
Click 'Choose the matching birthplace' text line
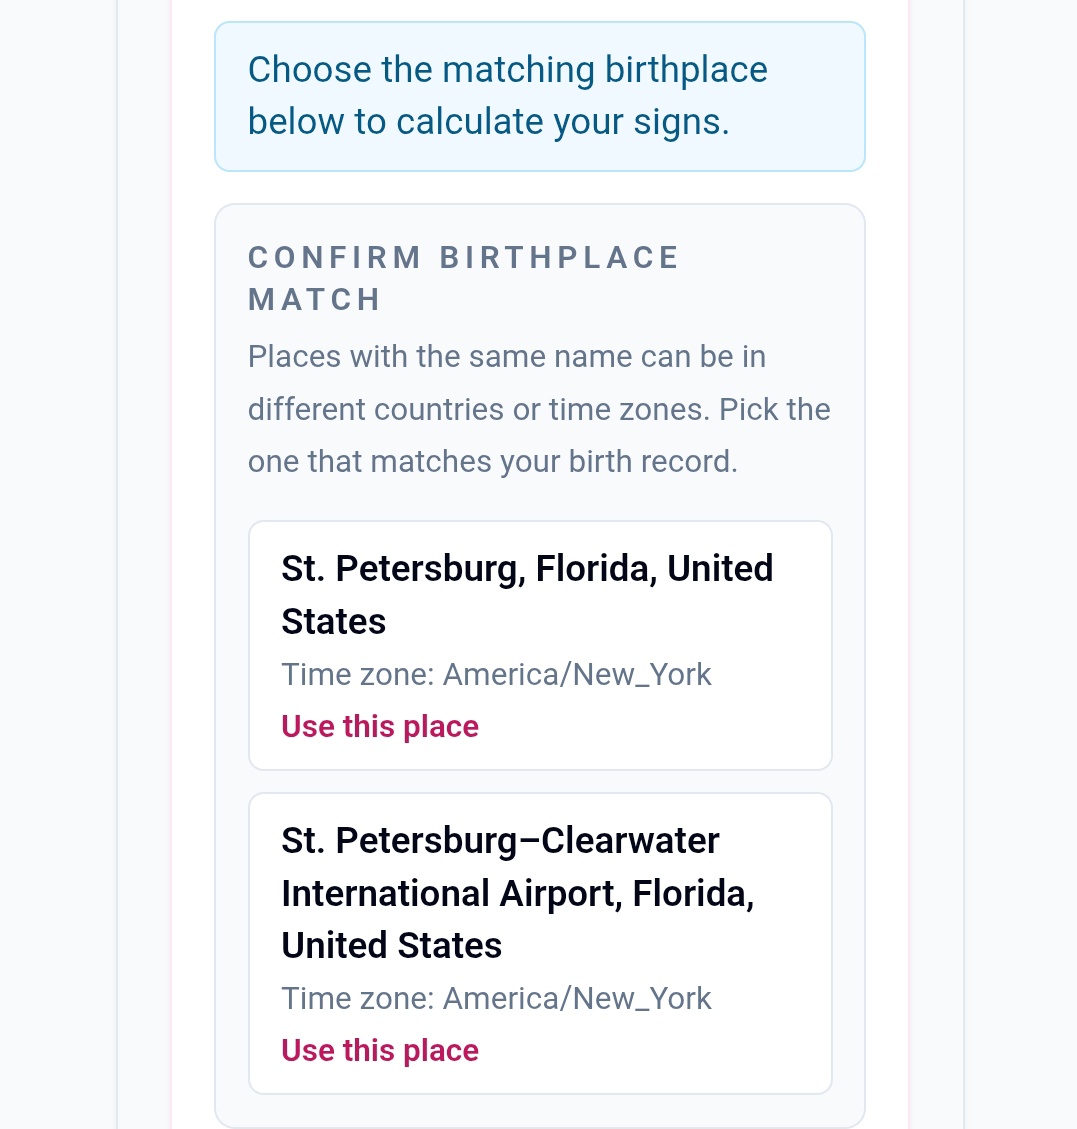508,70
